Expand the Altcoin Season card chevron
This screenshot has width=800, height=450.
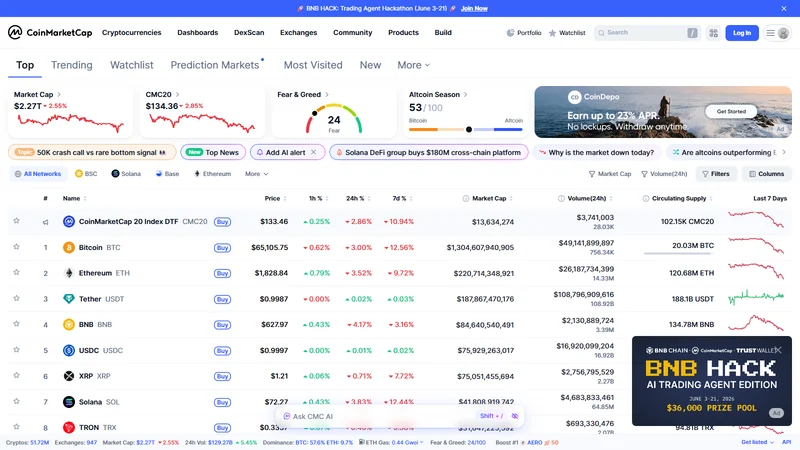[465, 94]
